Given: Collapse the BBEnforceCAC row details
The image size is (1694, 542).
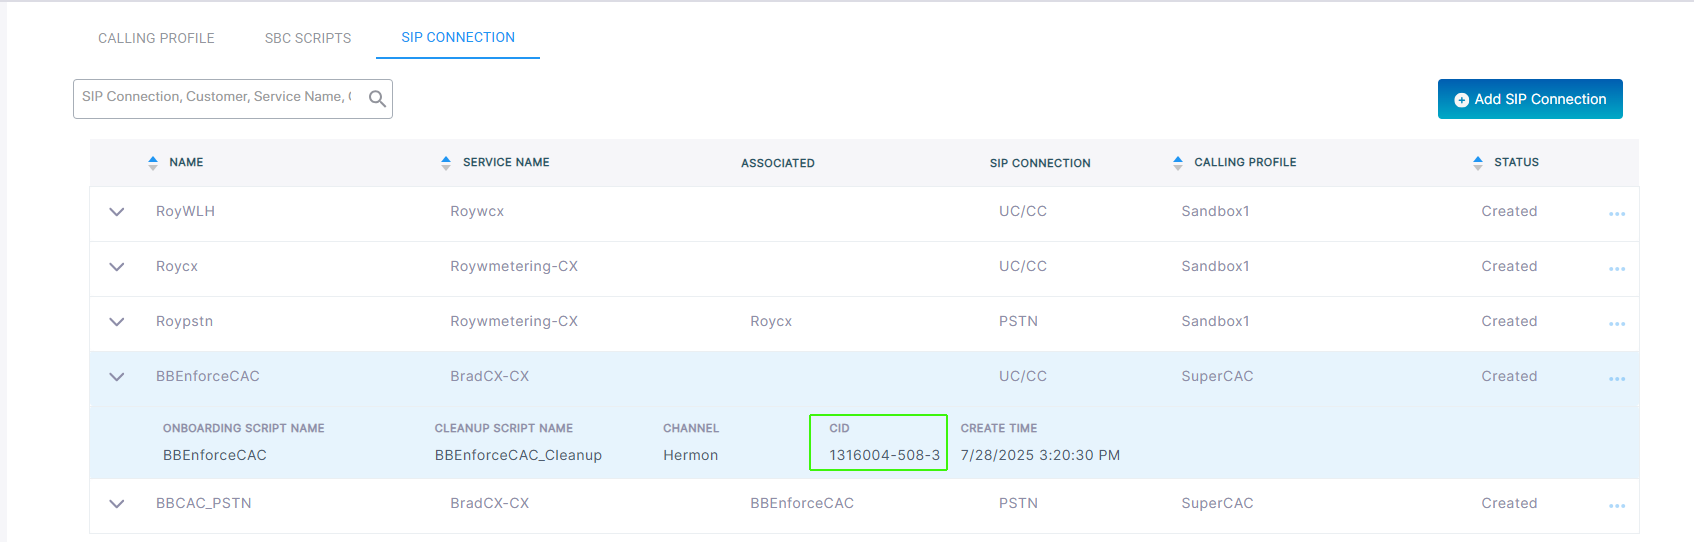Looking at the screenshot, I should [x=117, y=377].
